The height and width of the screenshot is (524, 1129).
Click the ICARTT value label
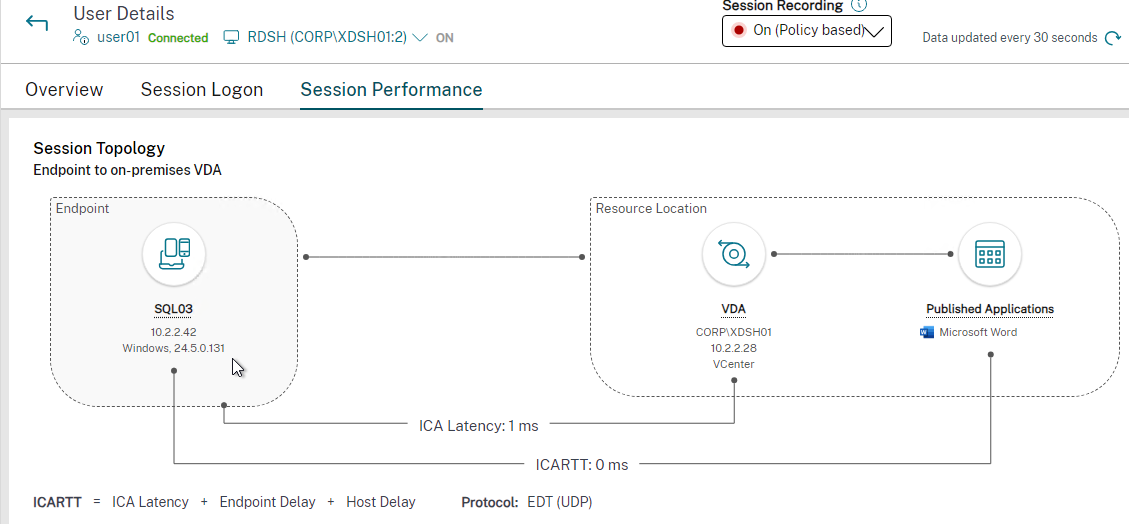[x=582, y=465]
